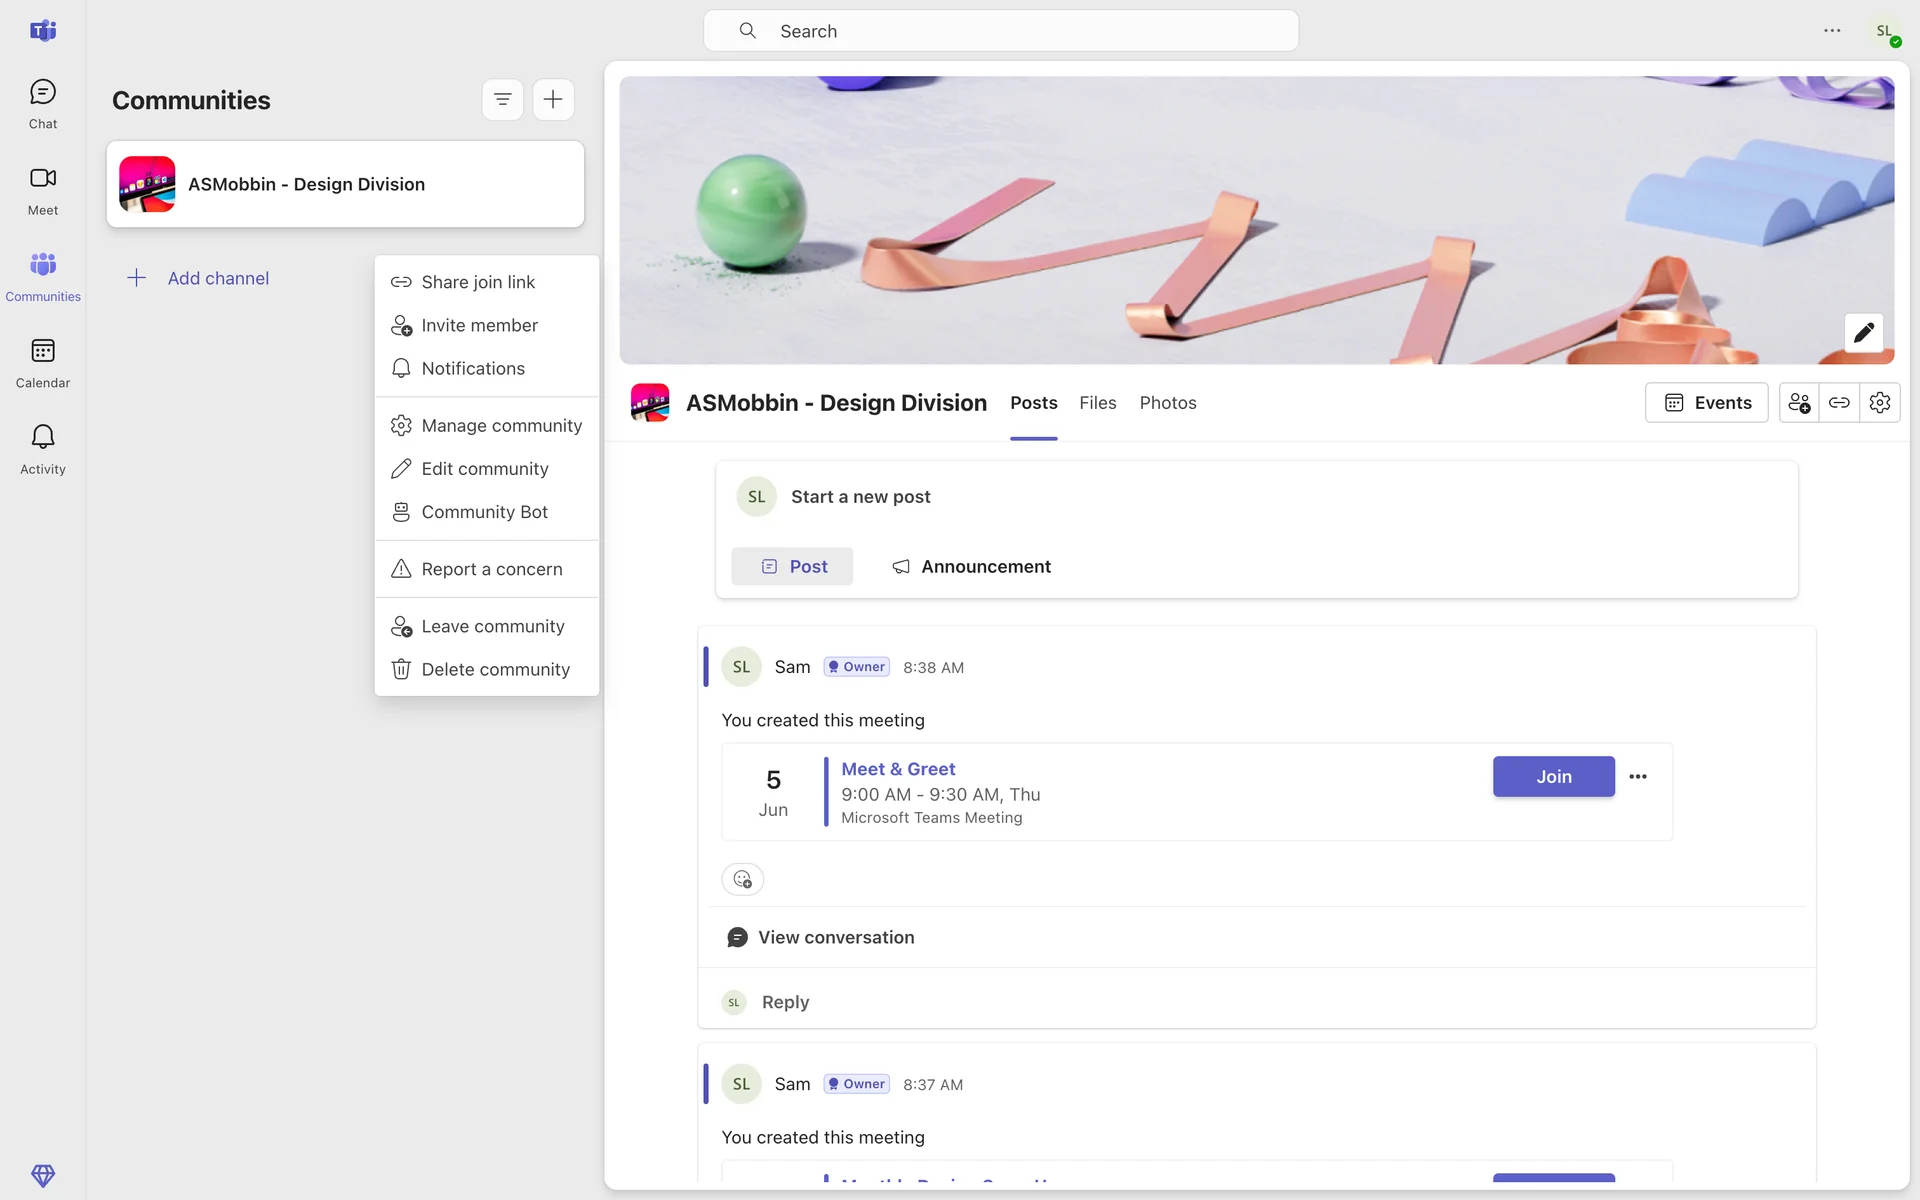This screenshot has height=1200, width=1920.
Task: Open the top-right more options ellipsis
Action: click(1832, 31)
